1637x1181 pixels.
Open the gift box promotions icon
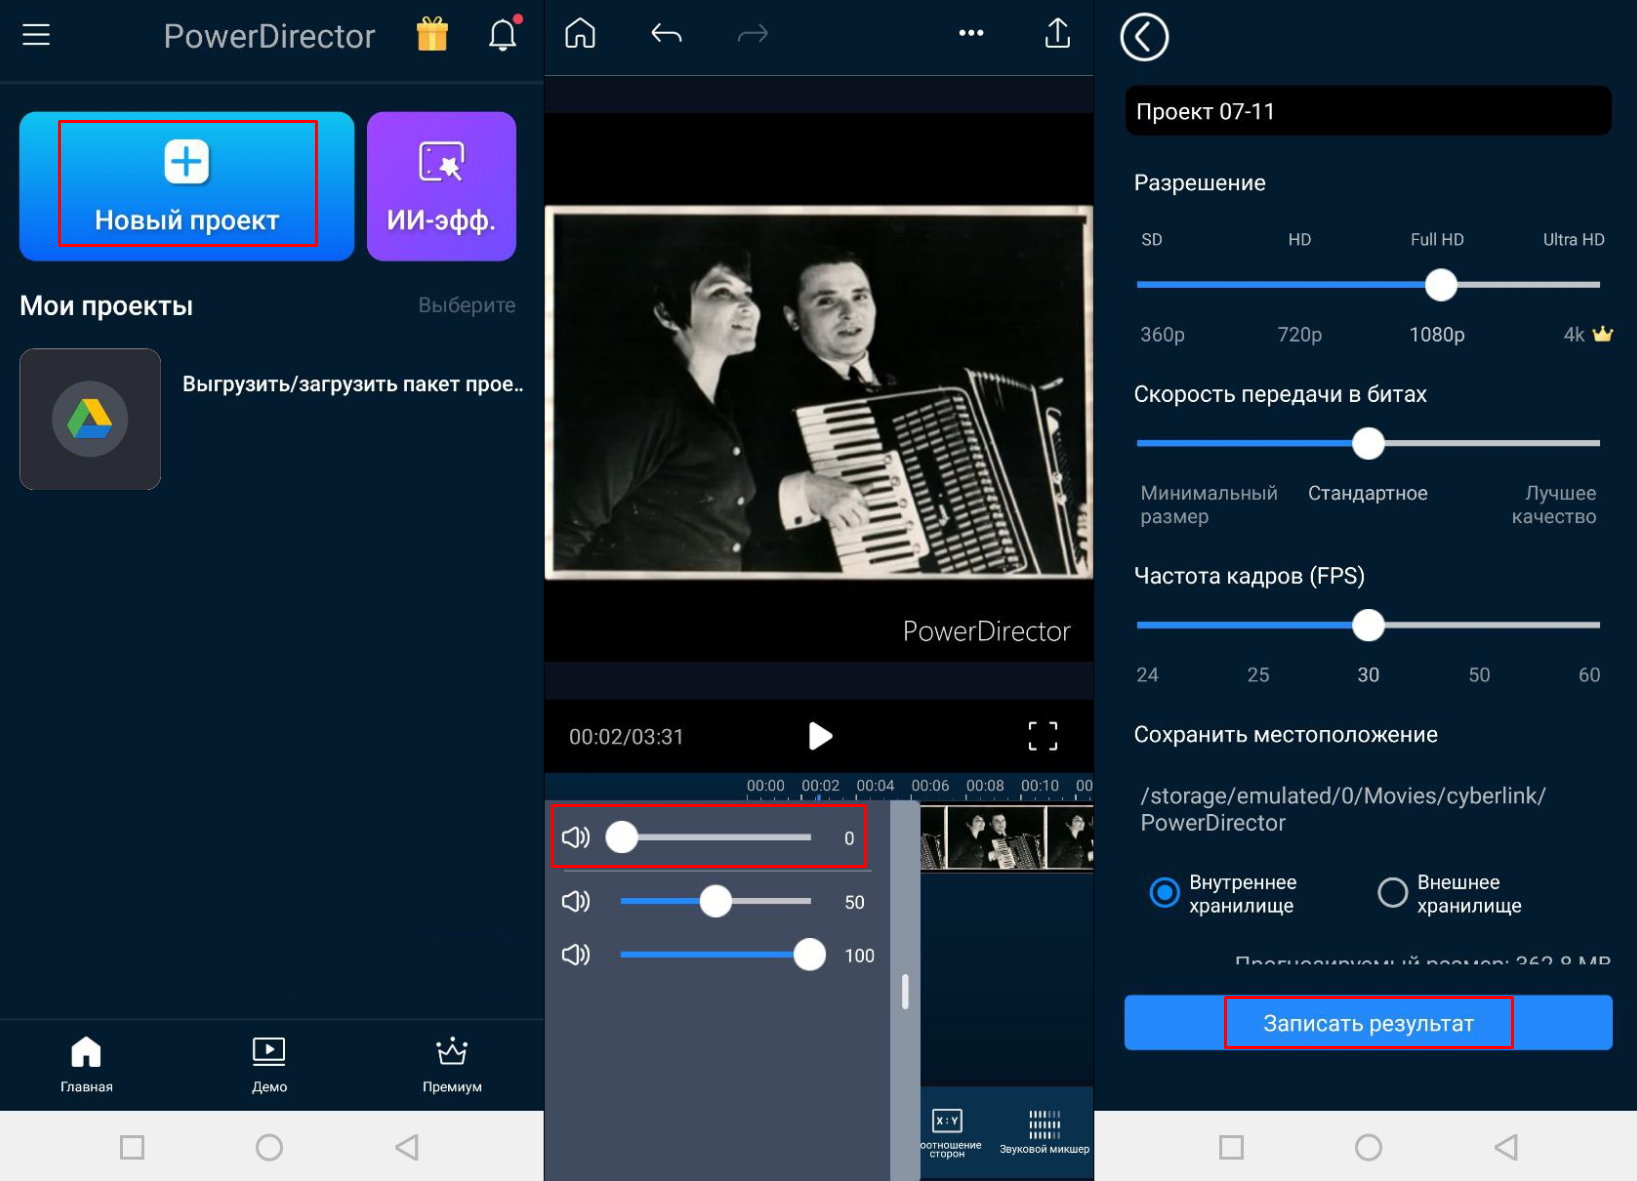tap(432, 35)
